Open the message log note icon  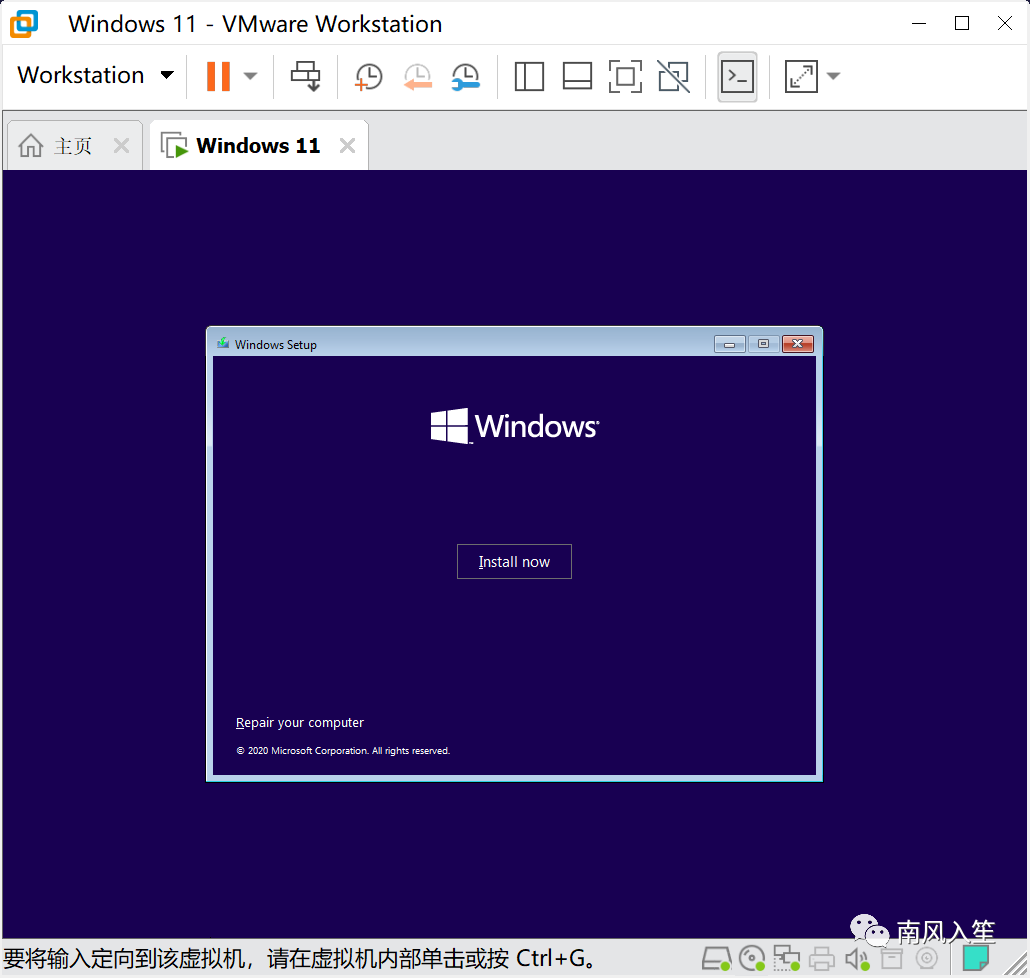975,958
